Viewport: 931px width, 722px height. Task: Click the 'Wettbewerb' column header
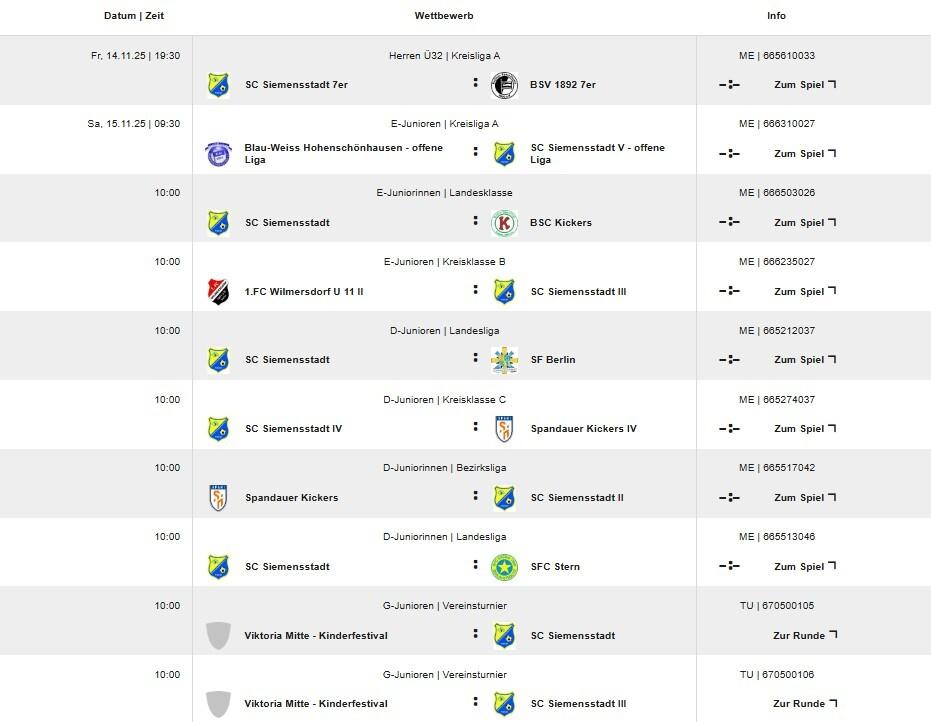(444, 16)
